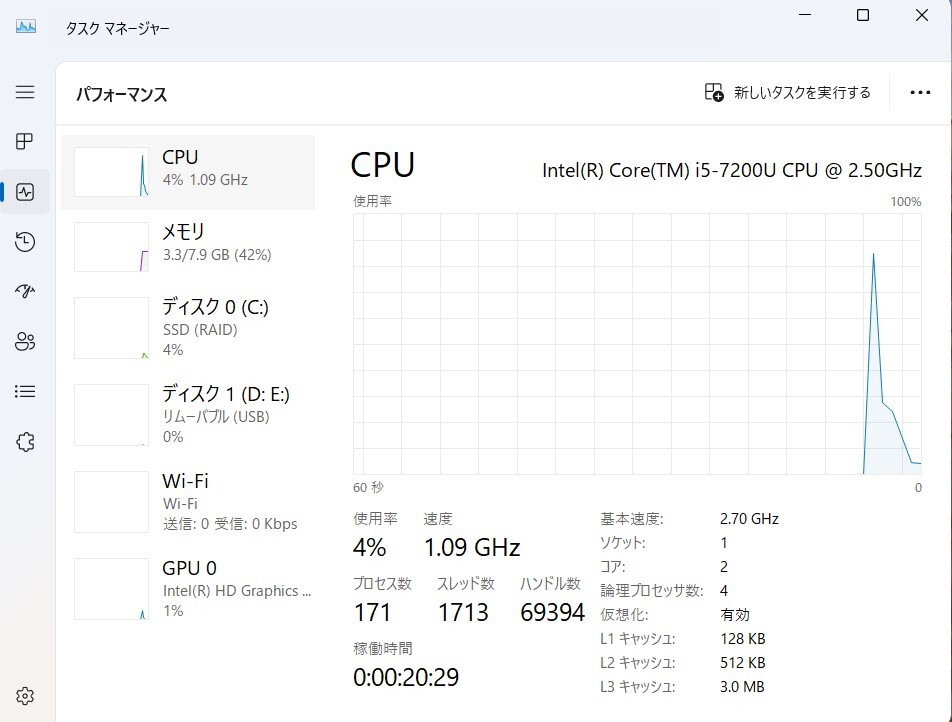Open the Details list page icon

tap(25, 392)
